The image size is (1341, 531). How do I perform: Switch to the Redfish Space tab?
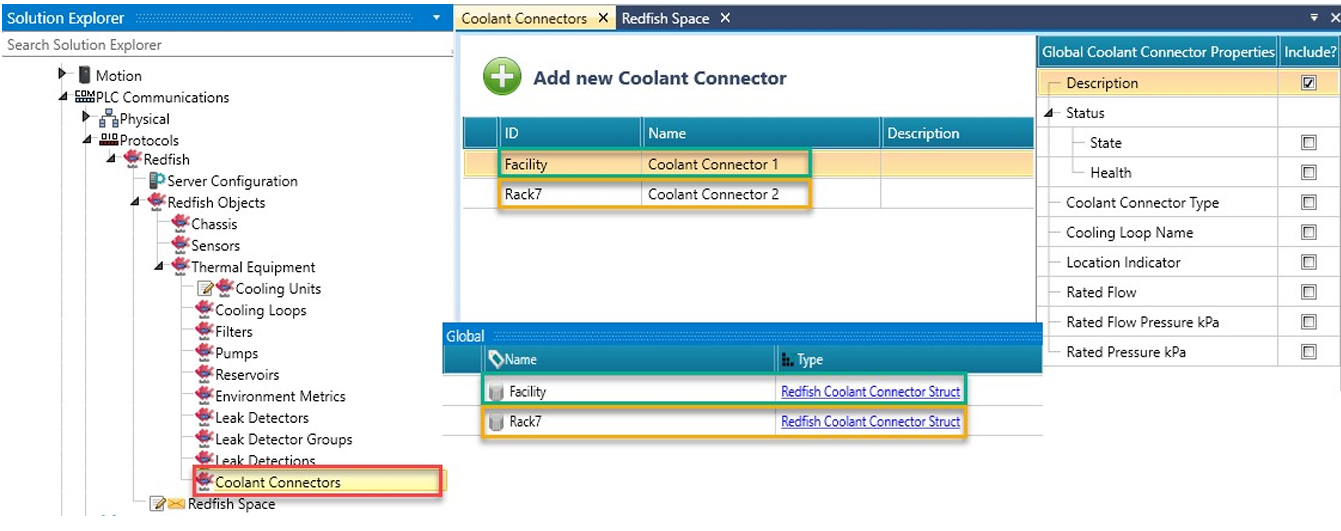(x=665, y=19)
